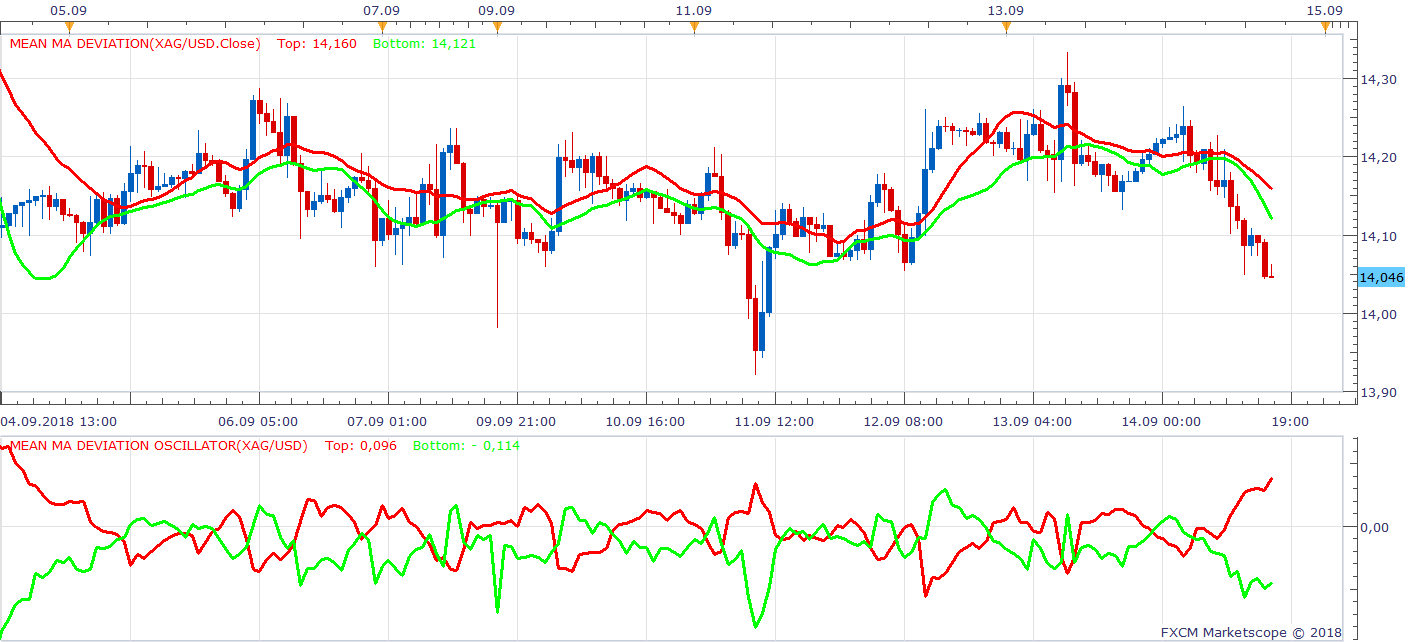Click the '19:00' time axis label
The image size is (1423, 642).
point(1289,422)
